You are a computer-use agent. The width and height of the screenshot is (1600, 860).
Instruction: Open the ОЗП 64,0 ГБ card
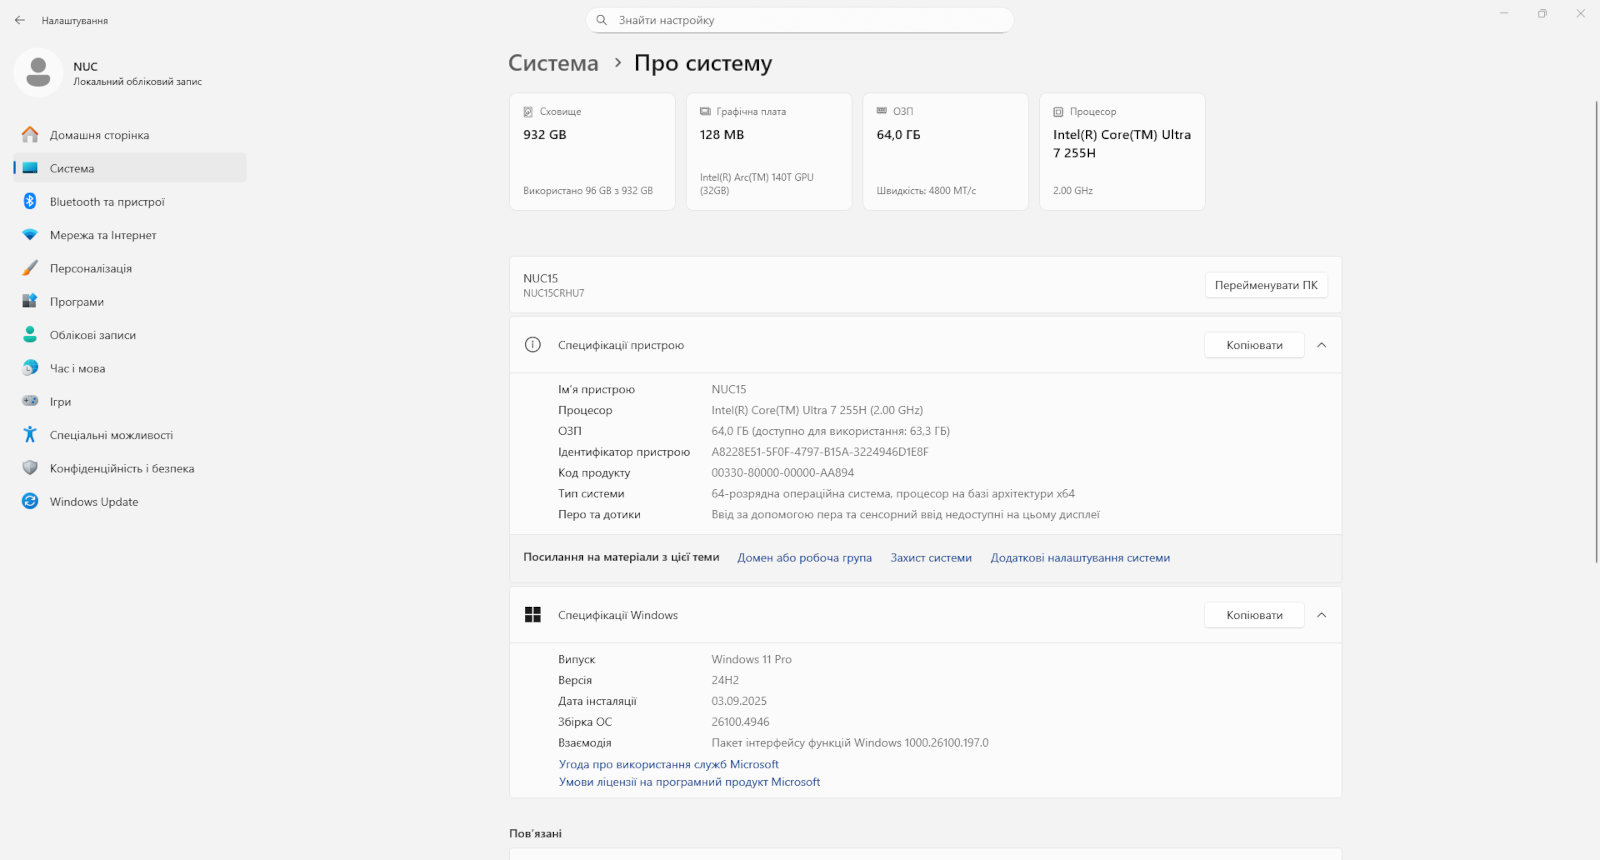point(945,152)
